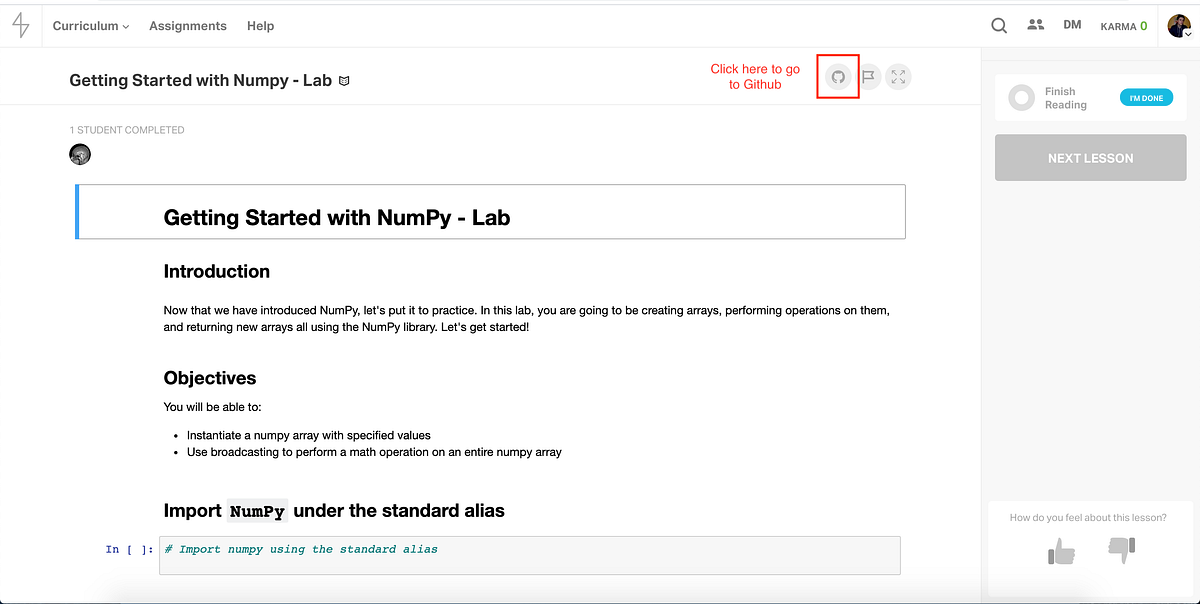
Task: Toggle the Finish Reading completion circle
Action: click(x=1021, y=97)
